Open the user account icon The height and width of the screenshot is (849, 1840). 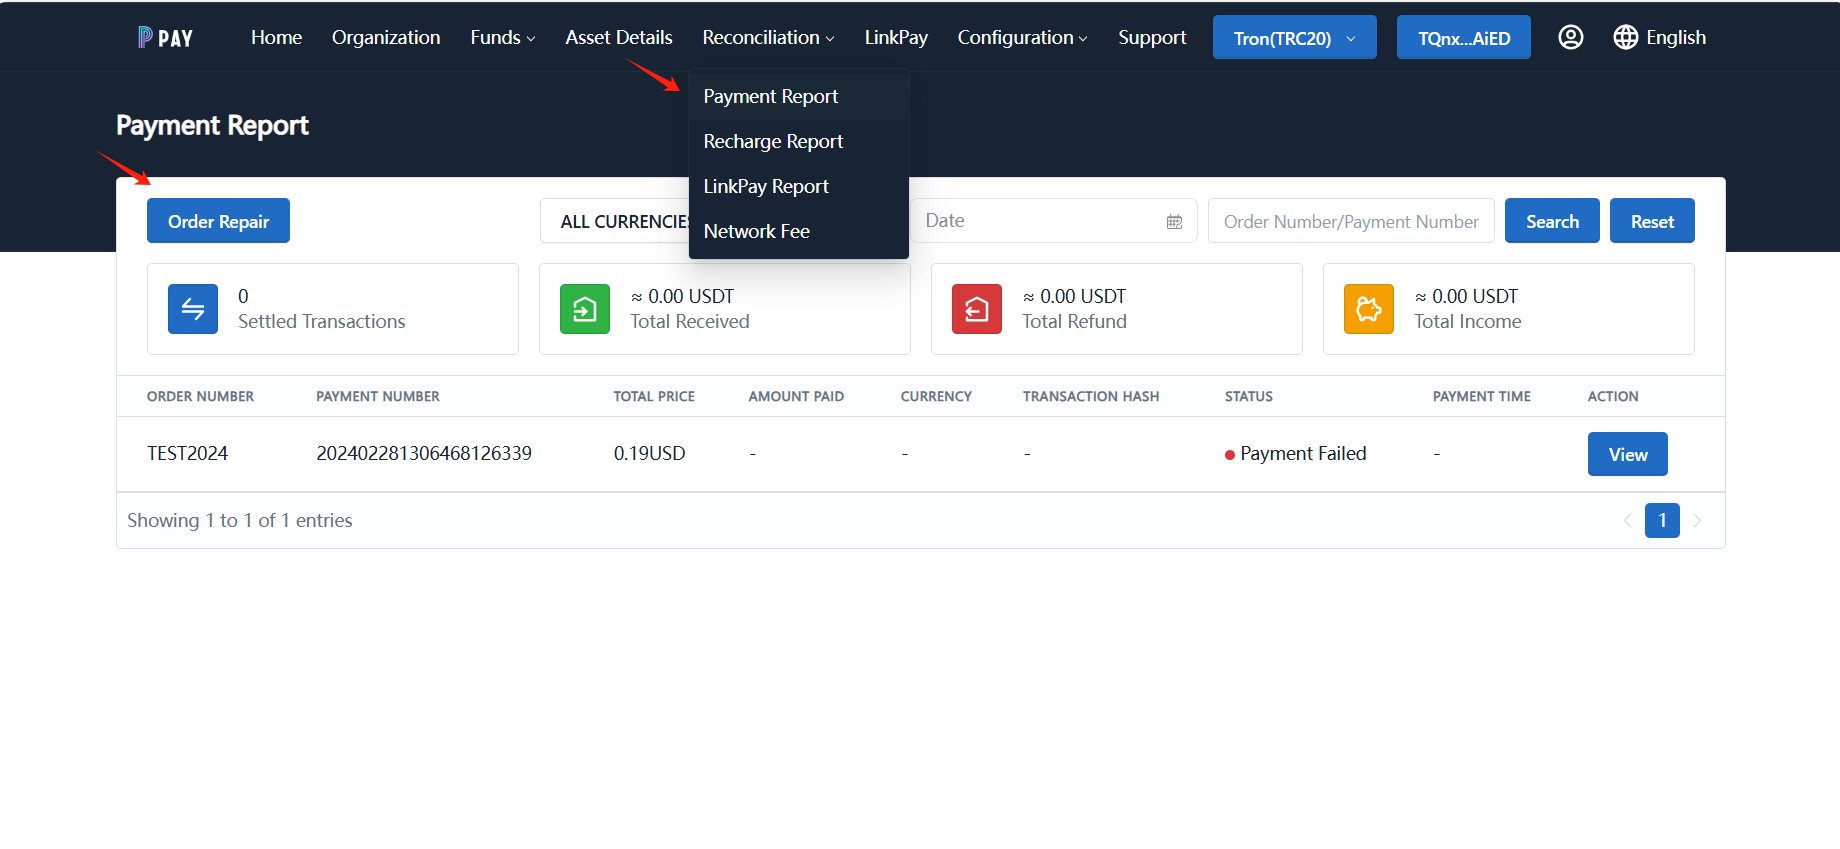(x=1571, y=37)
